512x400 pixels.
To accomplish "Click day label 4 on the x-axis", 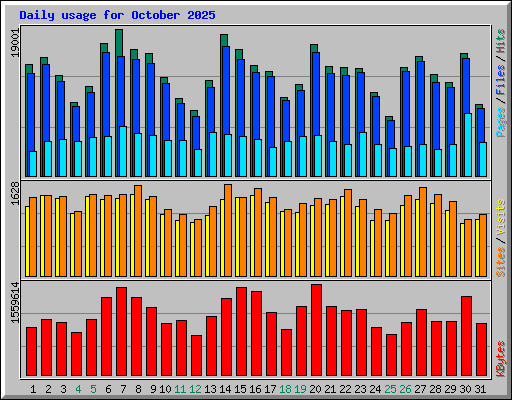I will [78, 389].
